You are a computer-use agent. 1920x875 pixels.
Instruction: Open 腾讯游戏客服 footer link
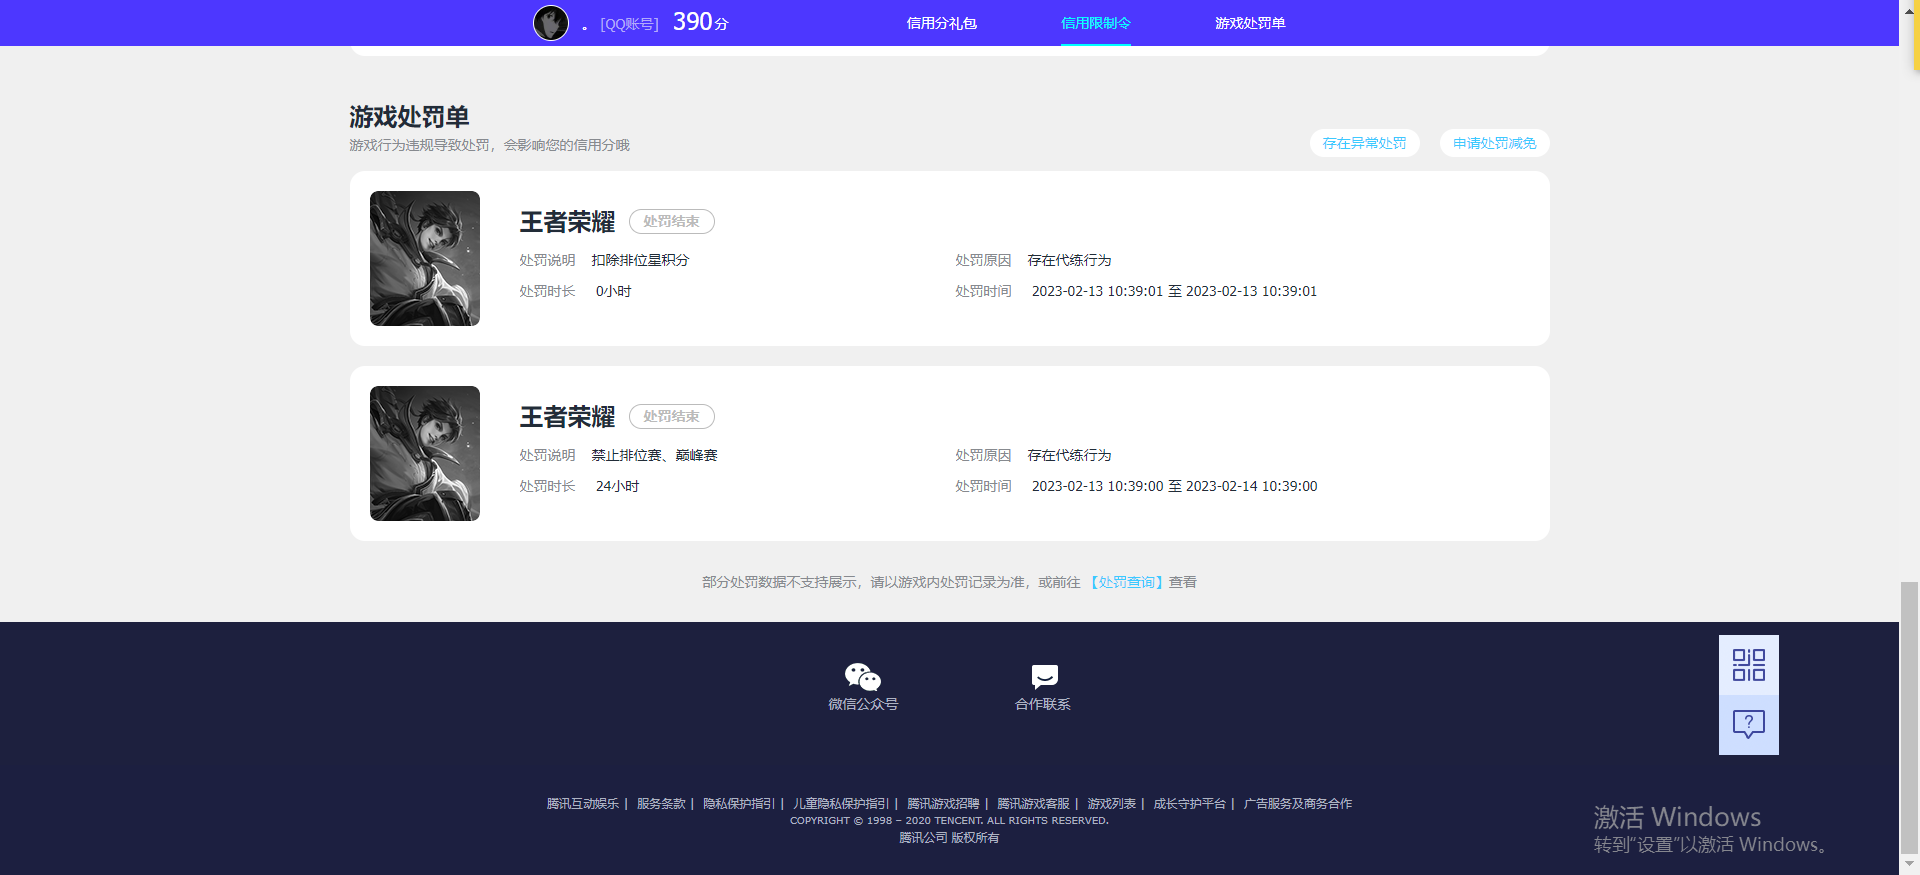pos(1033,804)
